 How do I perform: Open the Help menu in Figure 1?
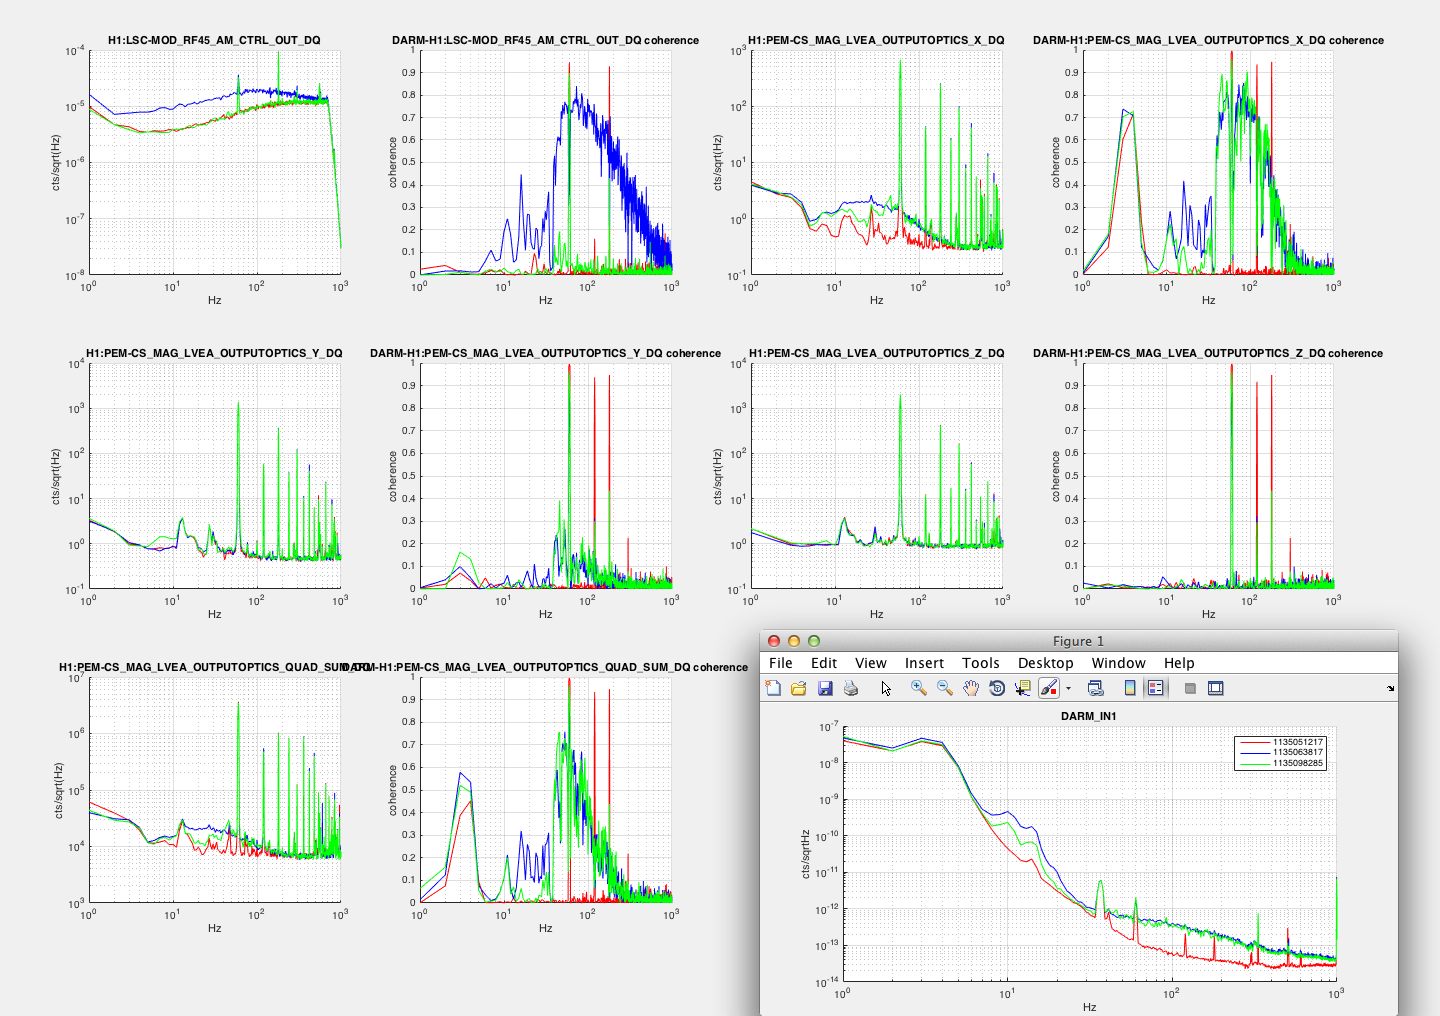tap(1179, 663)
